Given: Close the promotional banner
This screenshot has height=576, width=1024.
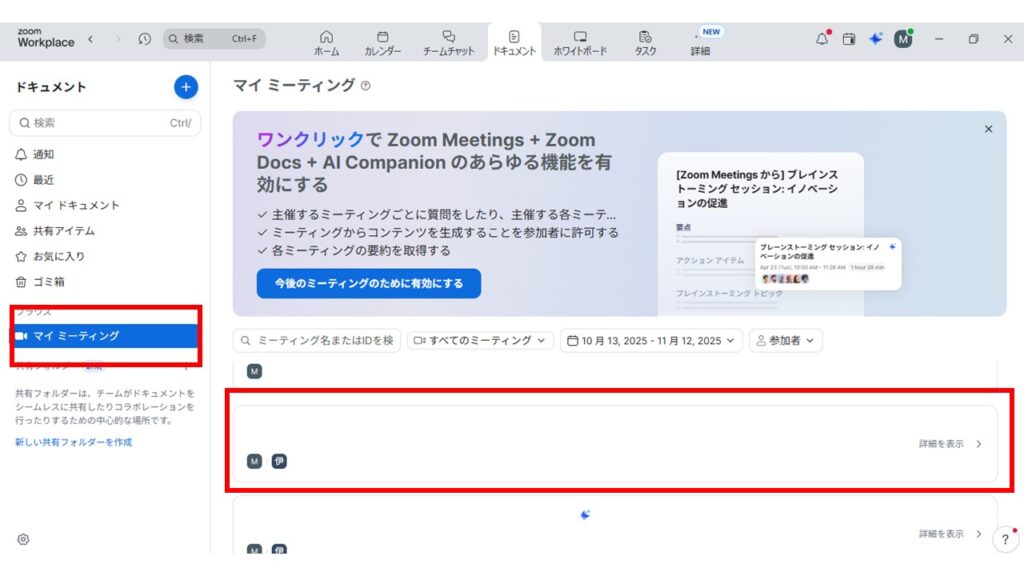Looking at the screenshot, I should click(x=988, y=129).
